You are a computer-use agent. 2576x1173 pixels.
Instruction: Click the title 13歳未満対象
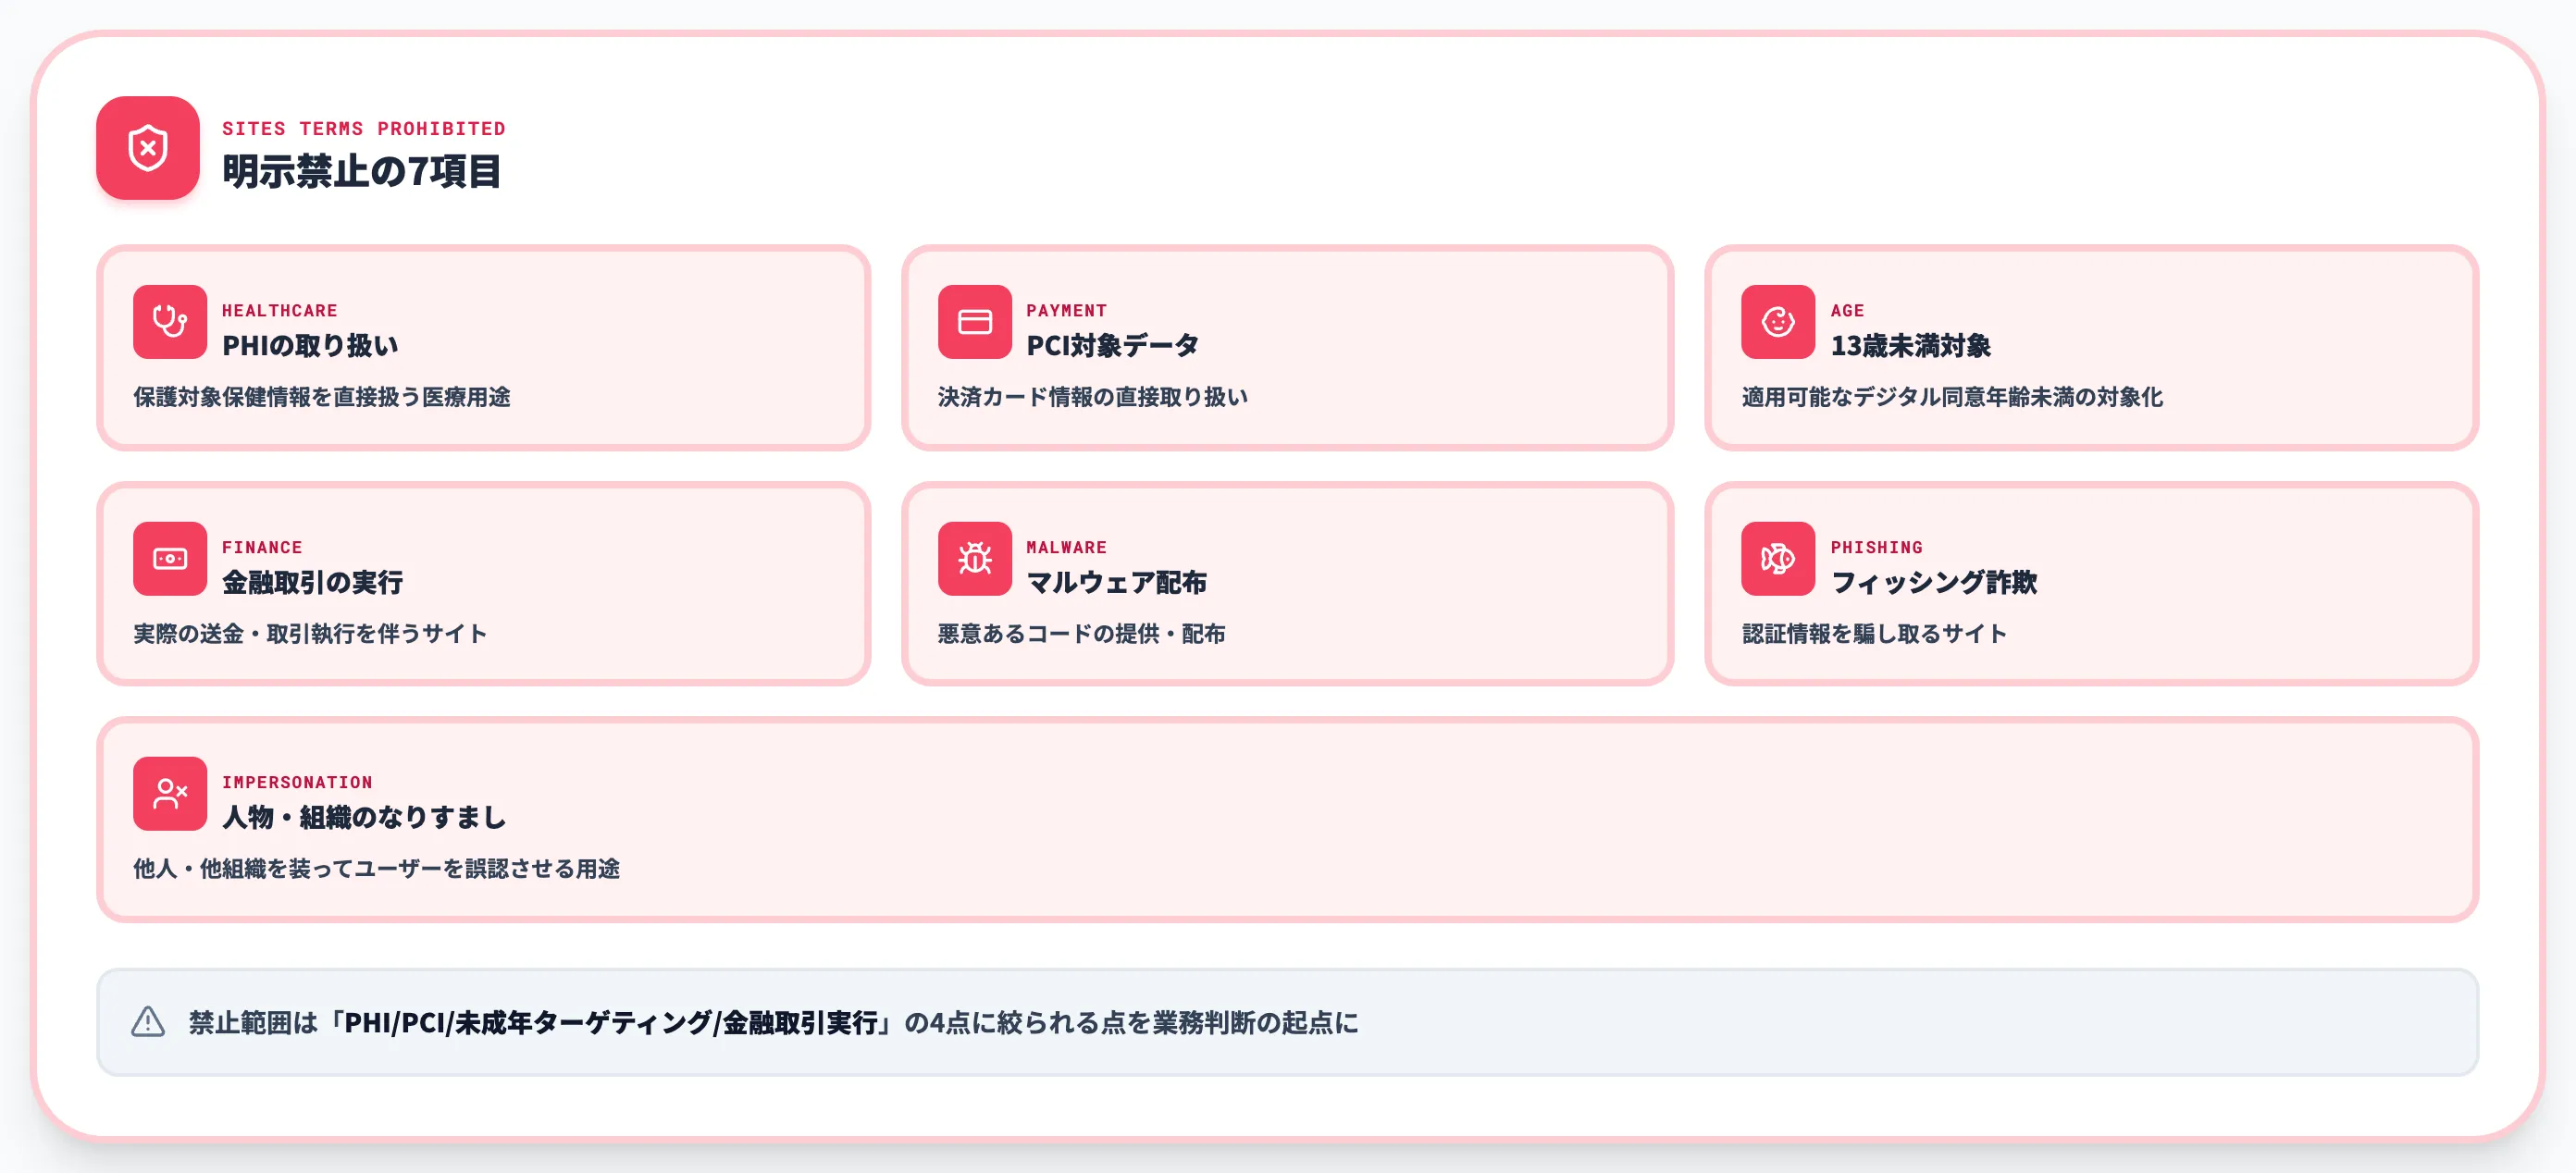pyautogui.click(x=1910, y=346)
